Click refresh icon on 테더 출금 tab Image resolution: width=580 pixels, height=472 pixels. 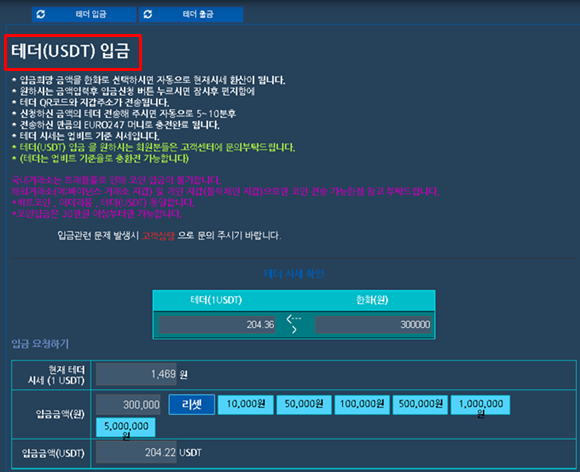[x=148, y=14]
